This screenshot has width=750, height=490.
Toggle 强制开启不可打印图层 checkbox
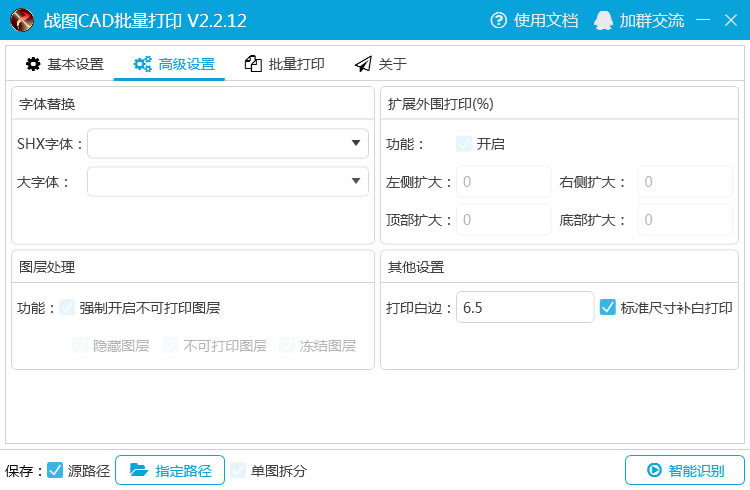pyautogui.click(x=67, y=308)
